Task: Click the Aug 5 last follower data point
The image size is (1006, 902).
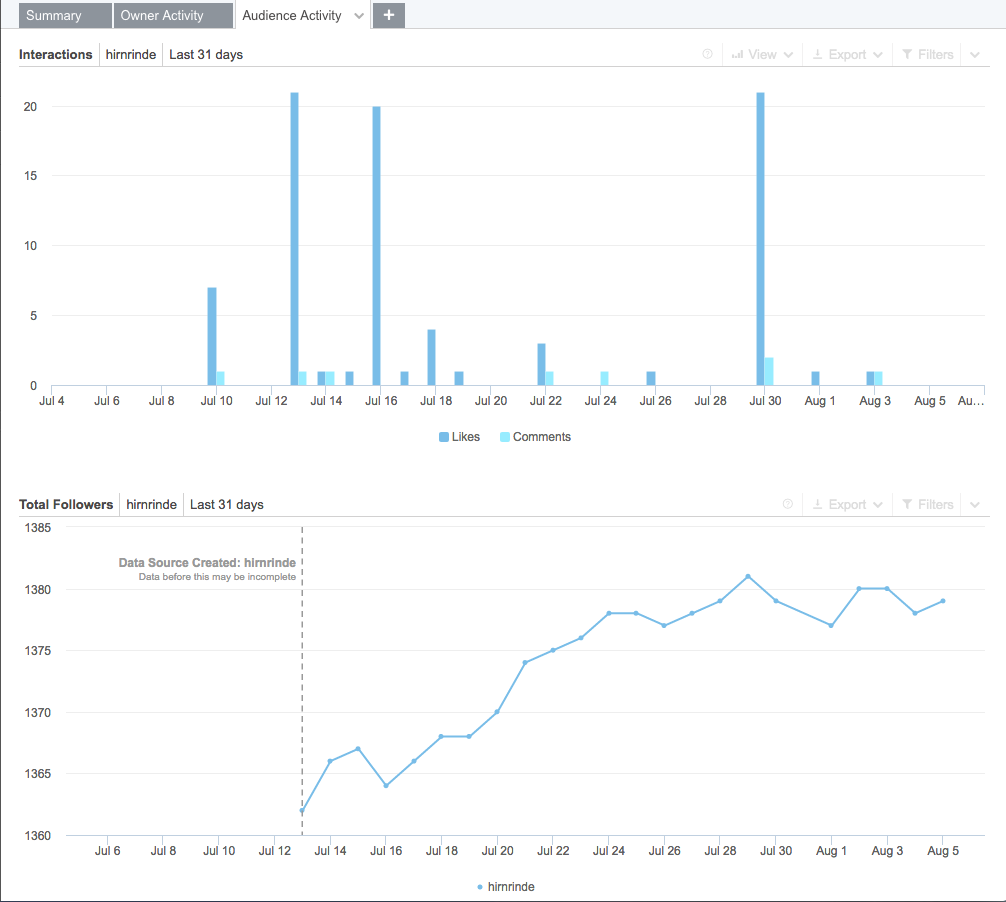Action: click(x=943, y=601)
